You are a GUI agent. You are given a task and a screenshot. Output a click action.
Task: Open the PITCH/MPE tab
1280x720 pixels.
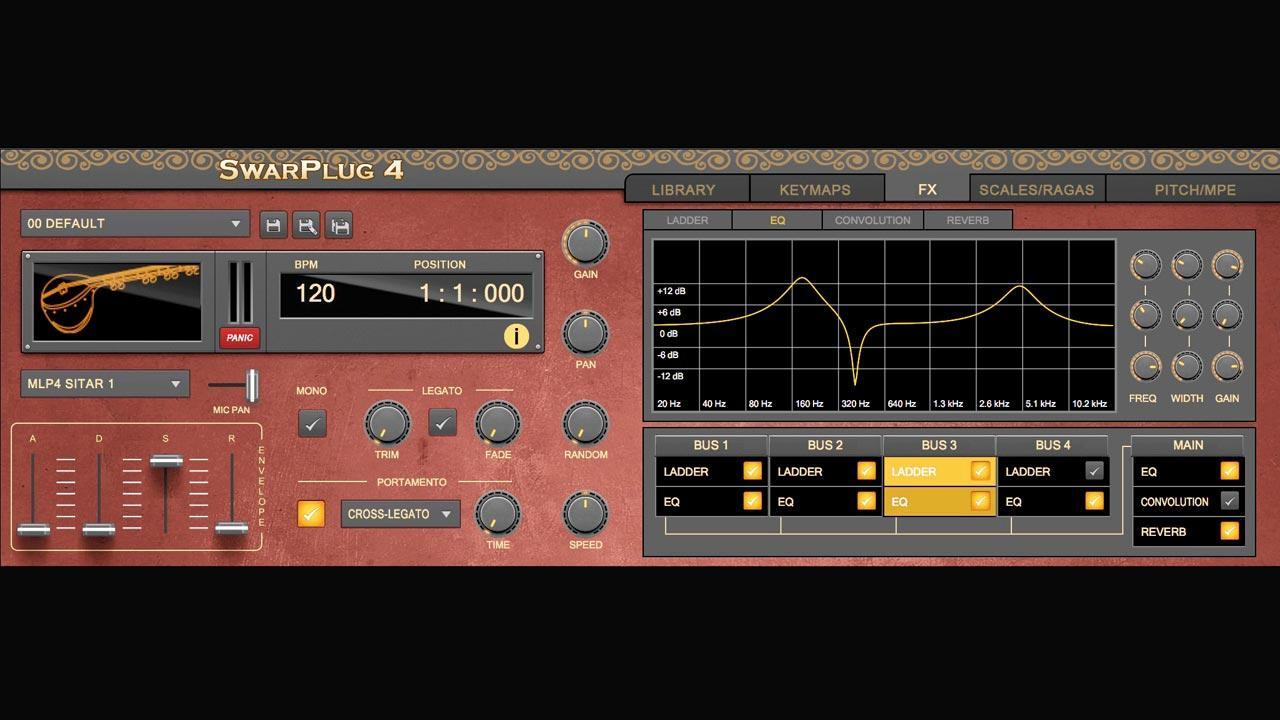coord(1195,189)
